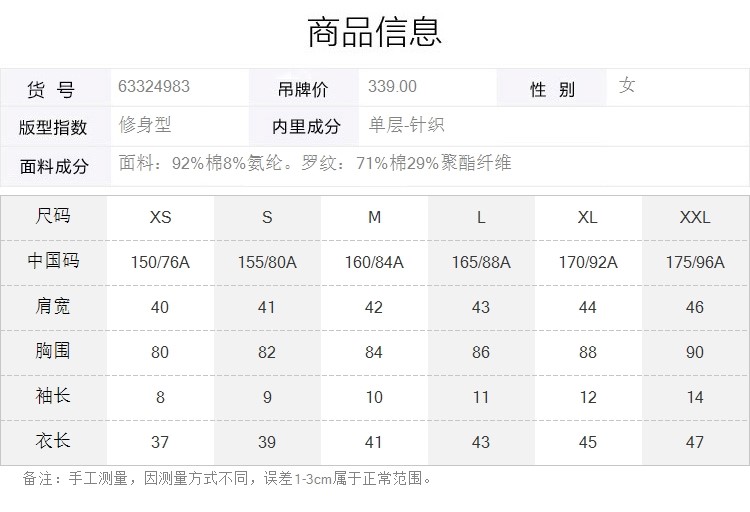Screen dimensions: 750x512
Task: Select 衣长 value 41 for M
Action: click(374, 442)
